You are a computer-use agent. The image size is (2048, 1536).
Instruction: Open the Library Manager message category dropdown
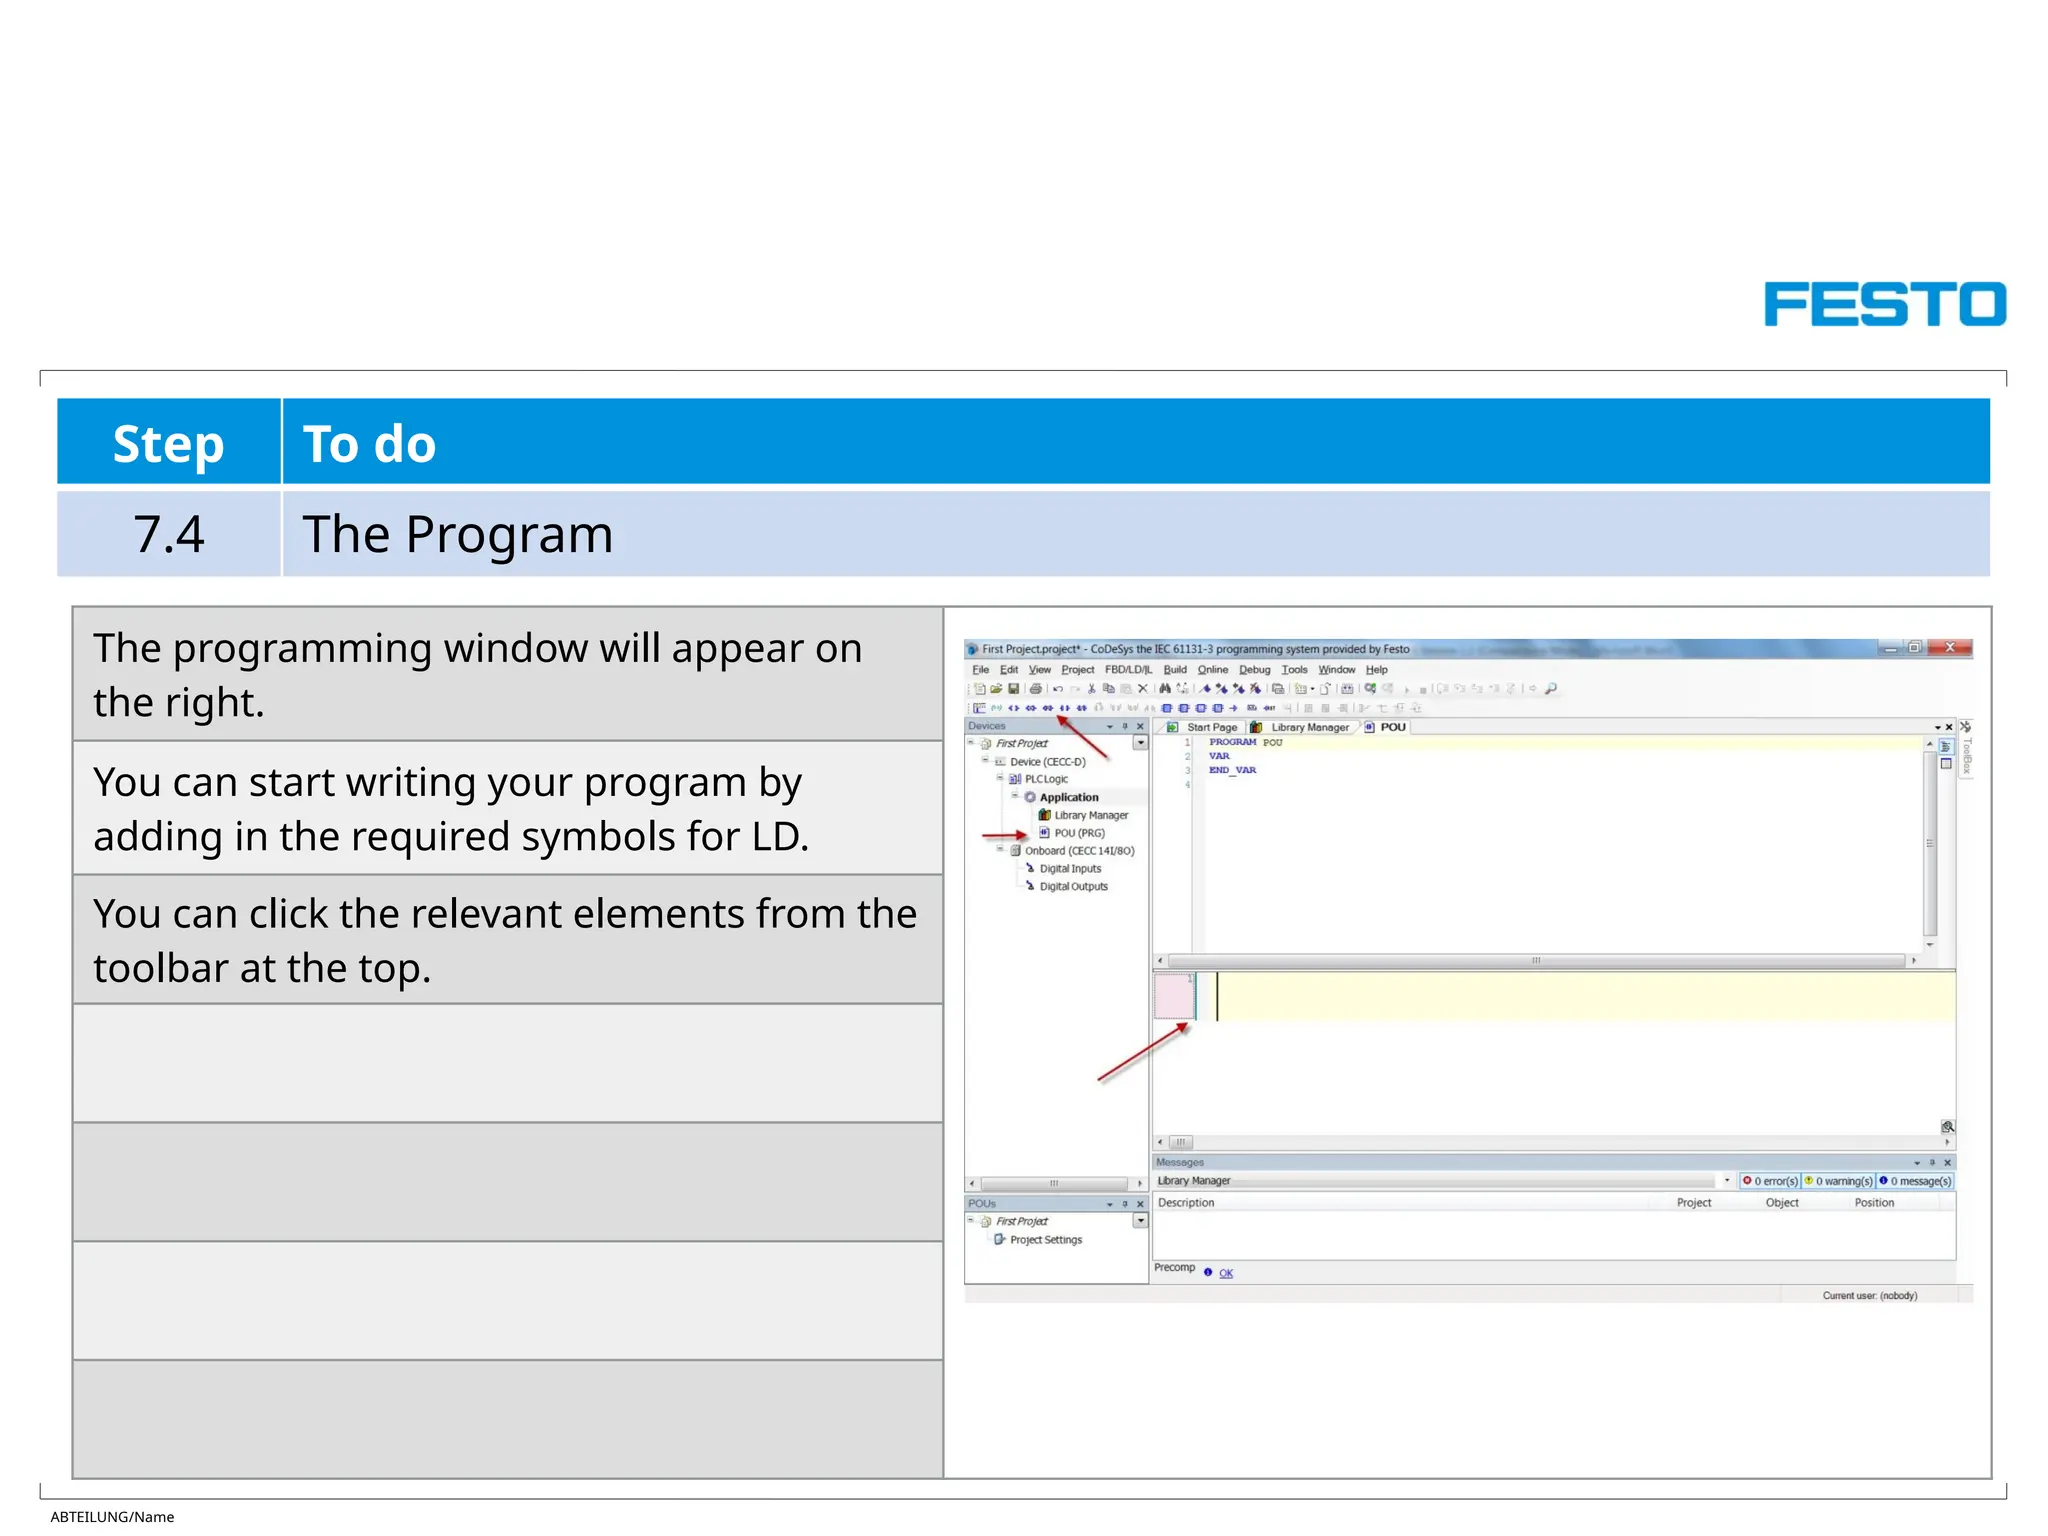[x=1727, y=1181]
